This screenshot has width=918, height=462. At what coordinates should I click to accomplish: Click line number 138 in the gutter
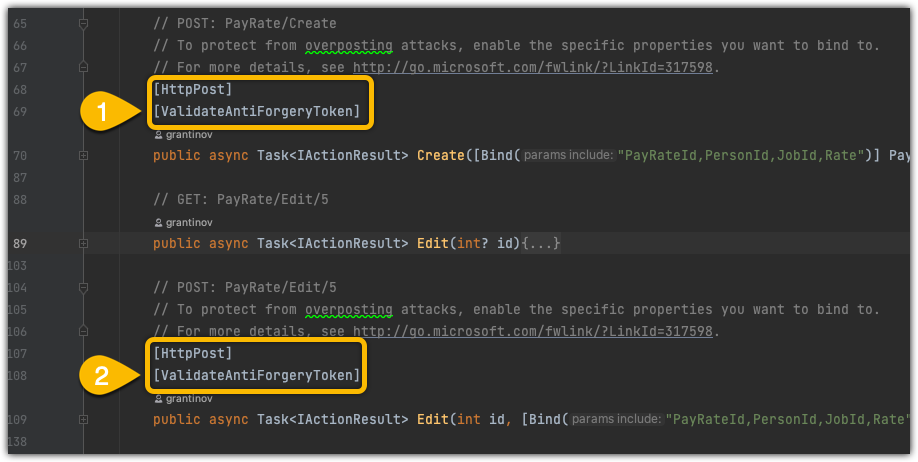18,442
